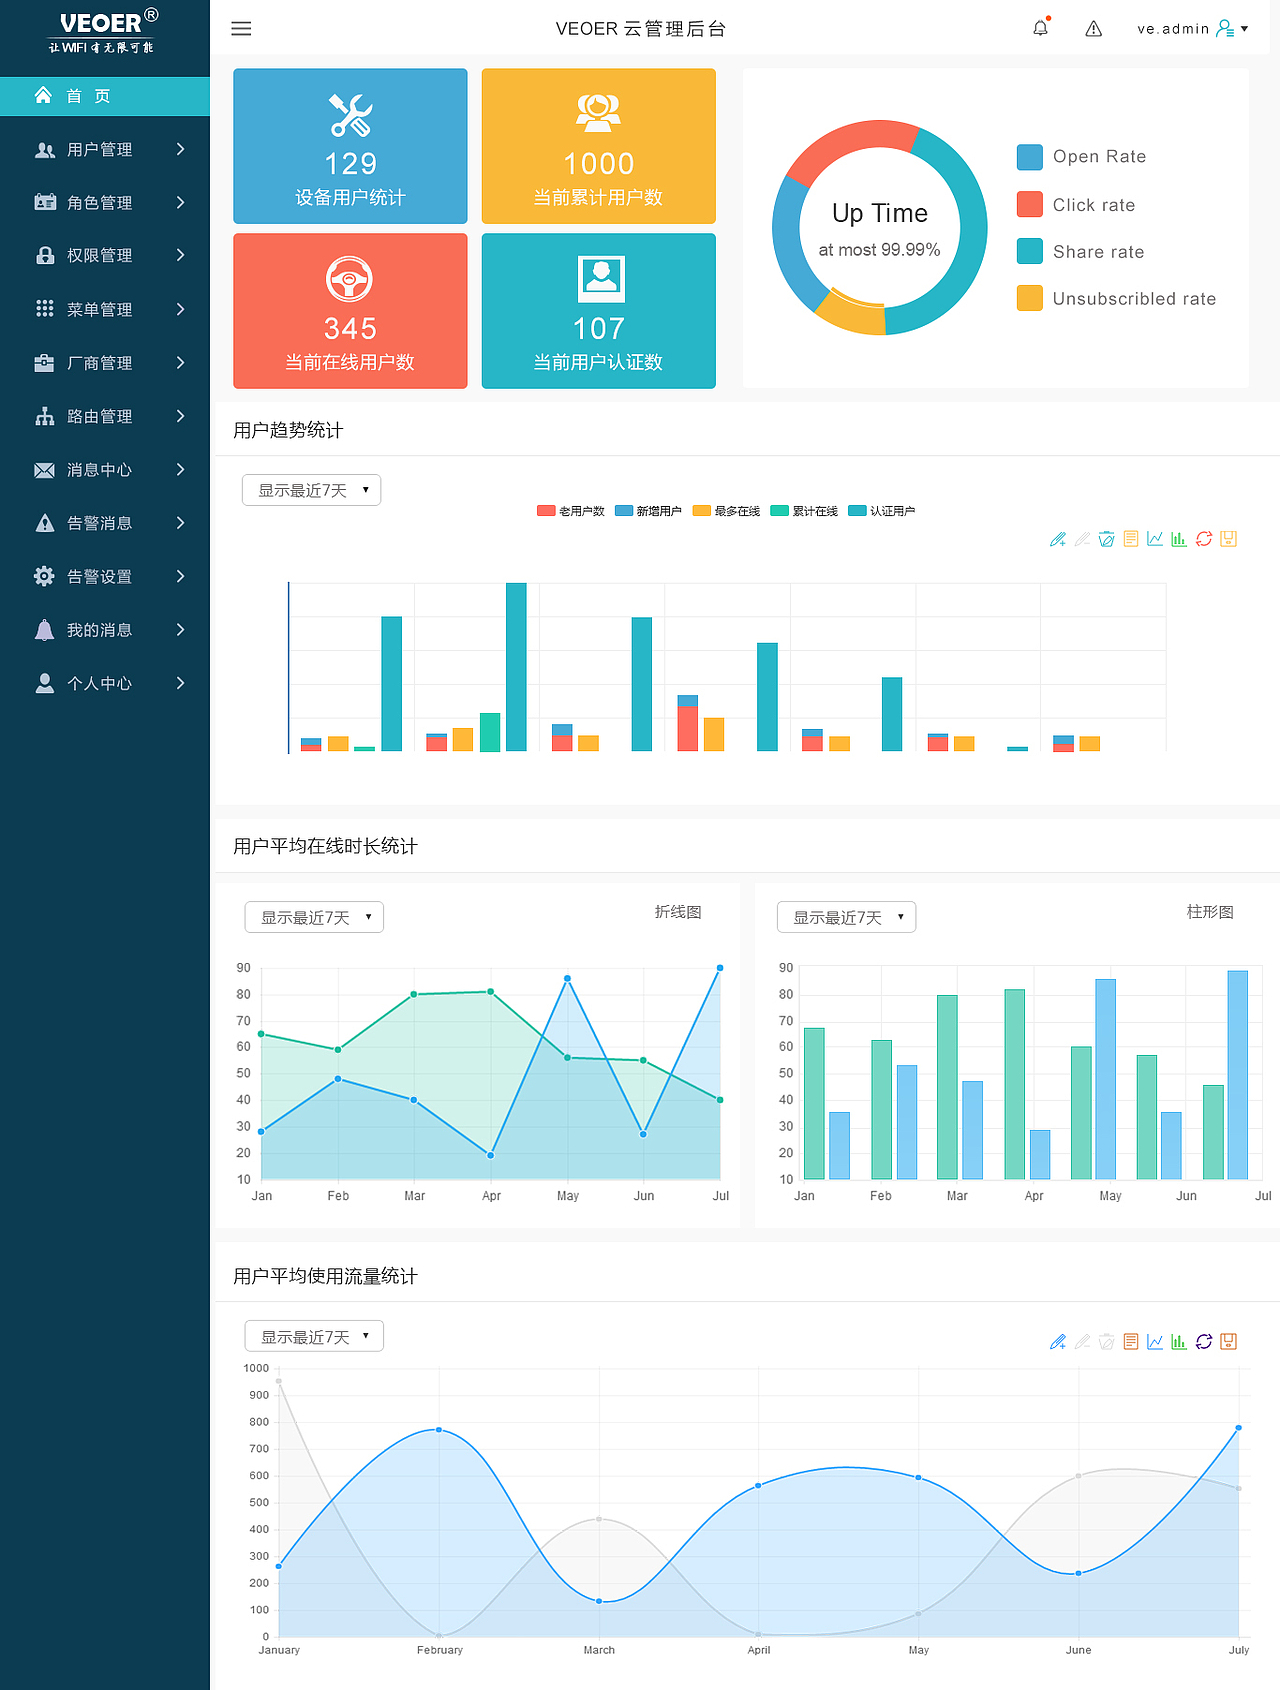Screen dimensions: 1280x1690
Task: Go to 首页 home menu item
Action: [x=105, y=96]
